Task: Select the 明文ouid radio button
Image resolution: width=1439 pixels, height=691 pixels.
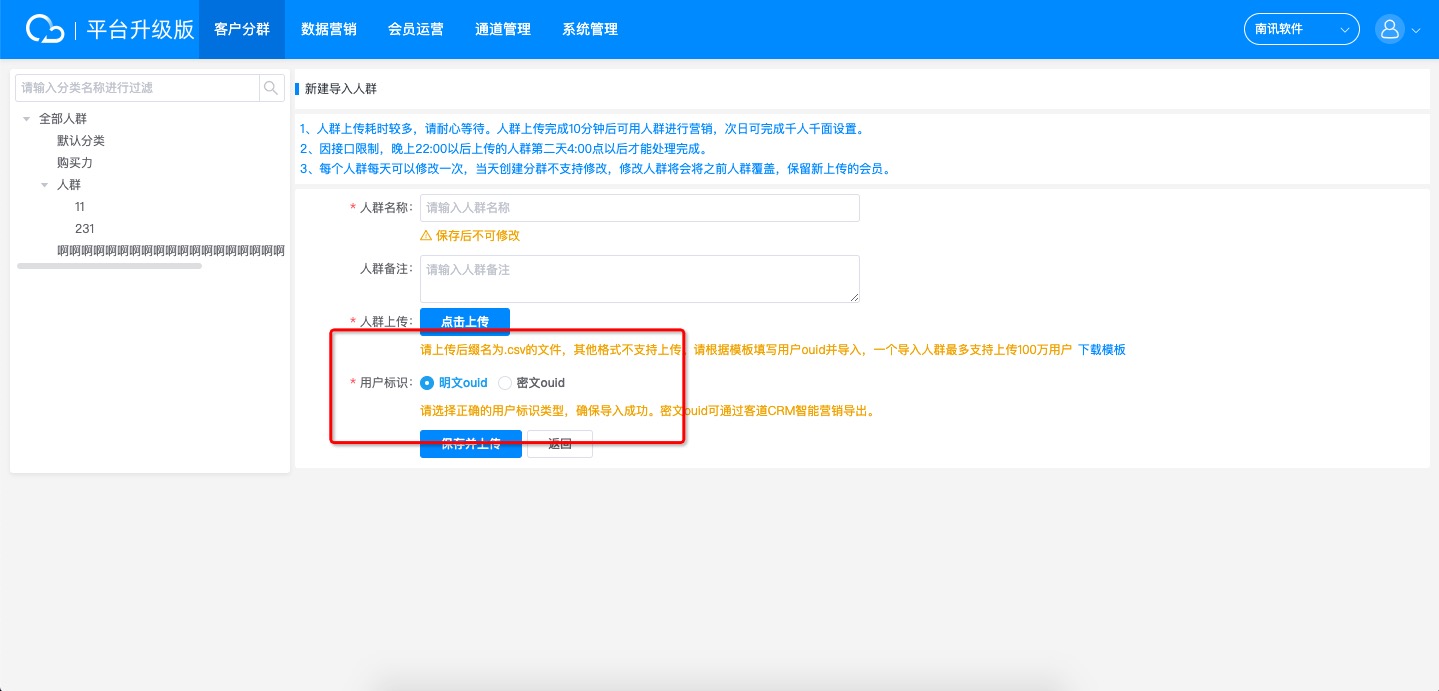Action: [427, 383]
